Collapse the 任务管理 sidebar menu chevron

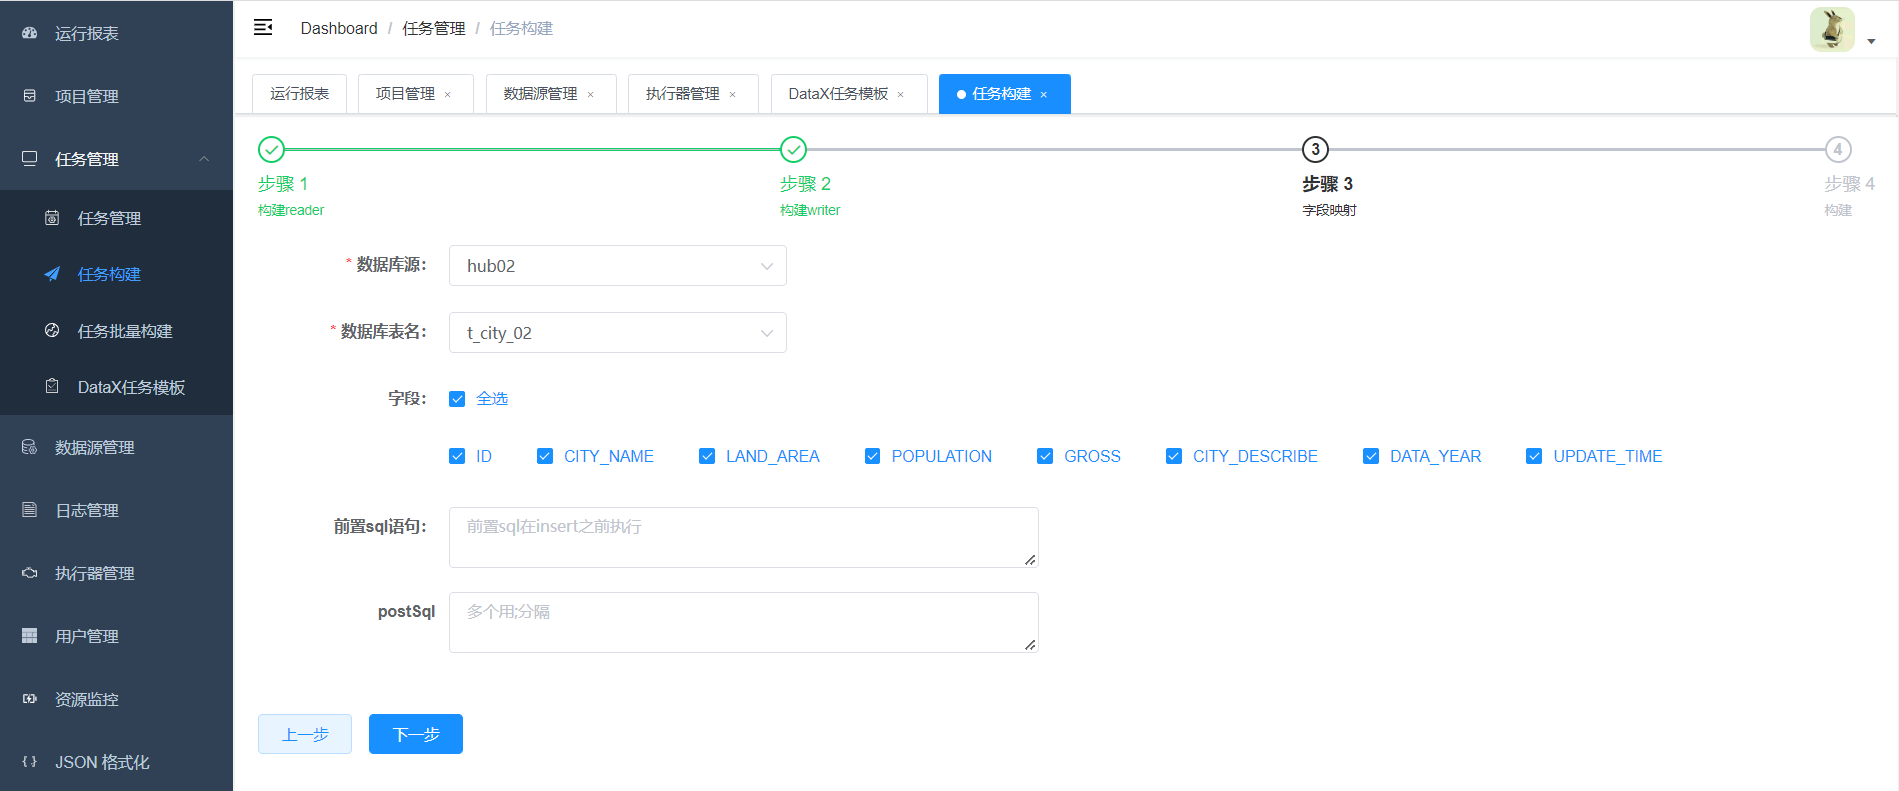[204, 159]
